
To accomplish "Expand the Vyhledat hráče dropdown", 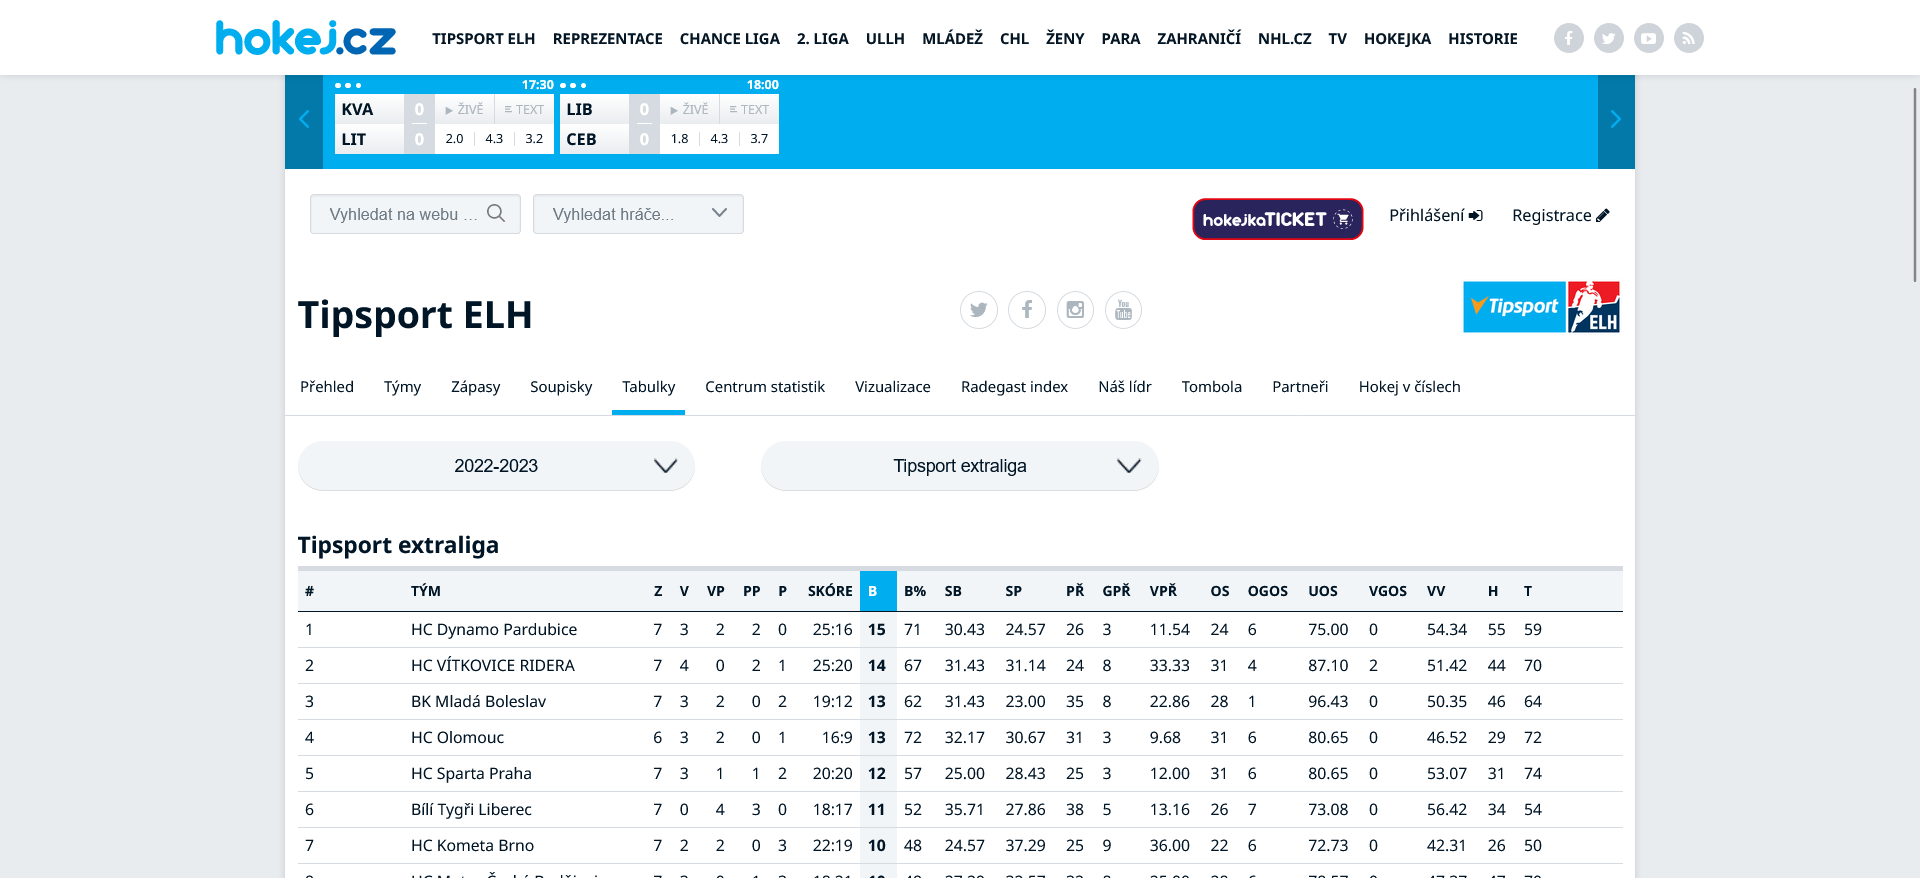I will click(638, 214).
